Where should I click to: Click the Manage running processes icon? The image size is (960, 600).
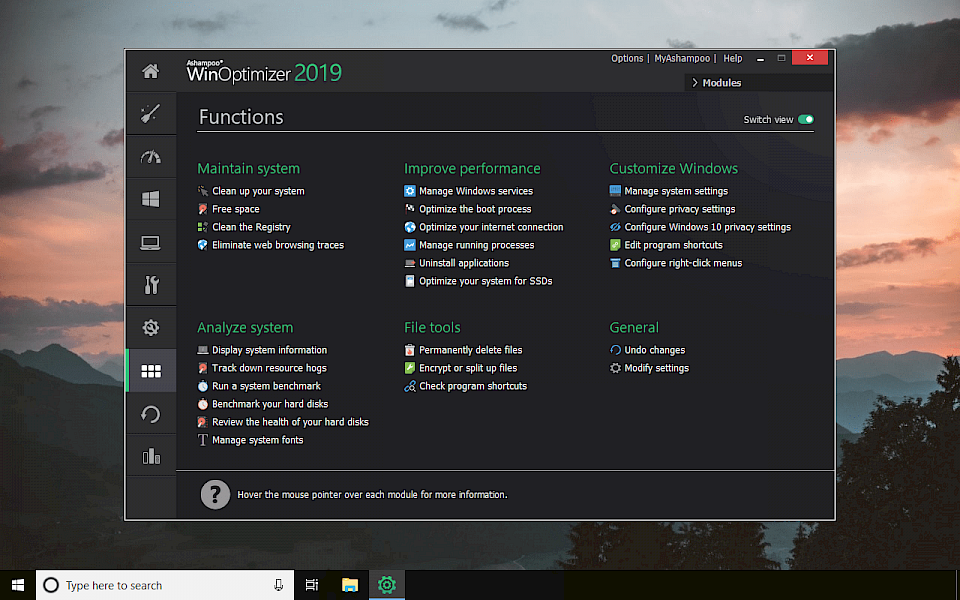(x=410, y=245)
